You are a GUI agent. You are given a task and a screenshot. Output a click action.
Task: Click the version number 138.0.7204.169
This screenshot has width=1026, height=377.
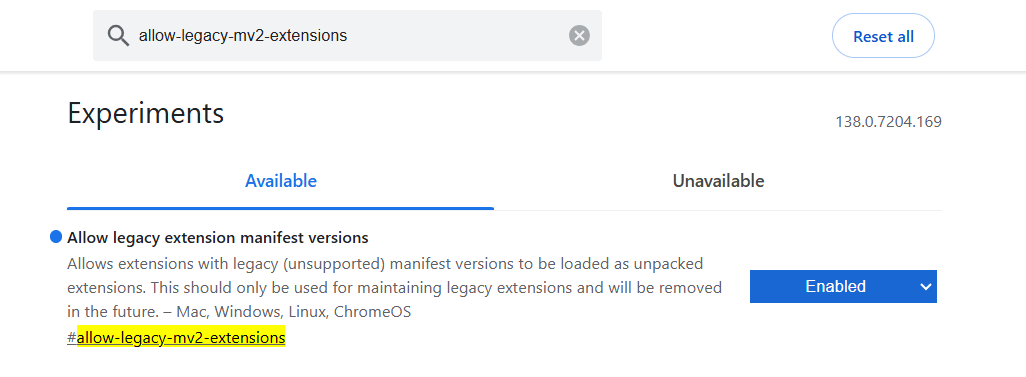coord(889,122)
